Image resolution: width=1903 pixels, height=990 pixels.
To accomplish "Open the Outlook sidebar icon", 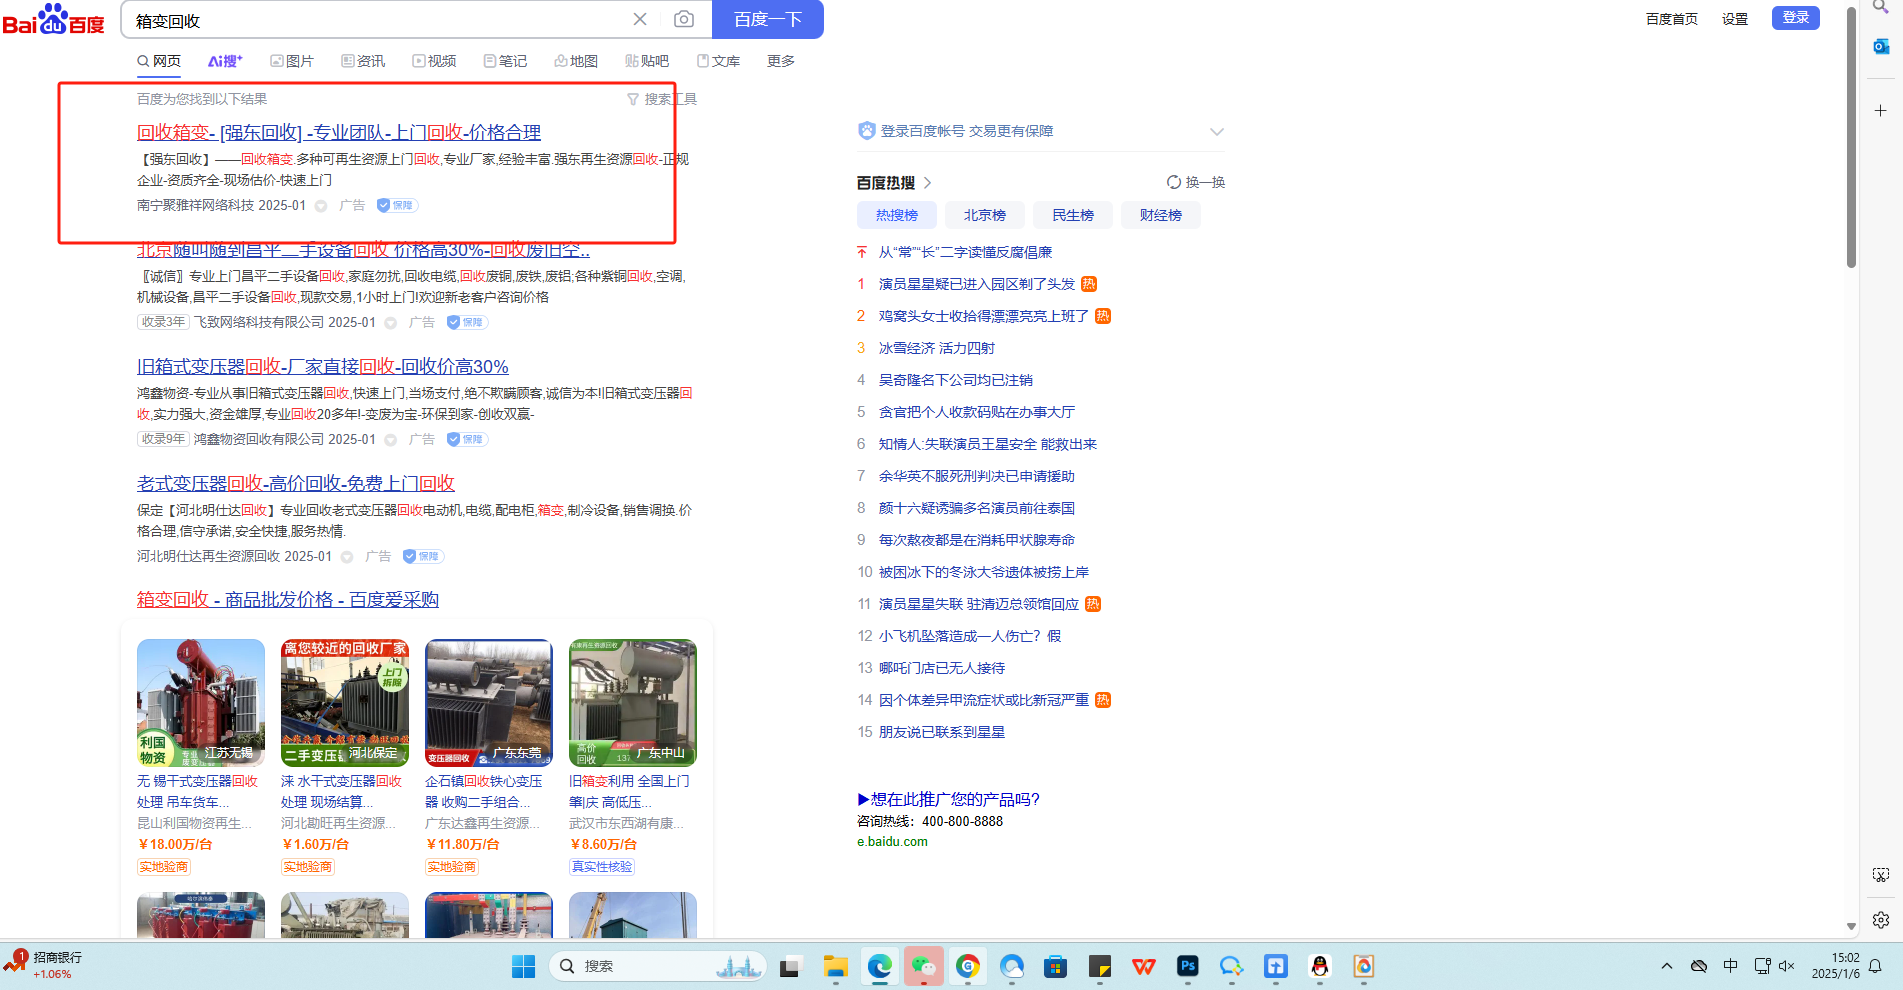I will pos(1881,46).
